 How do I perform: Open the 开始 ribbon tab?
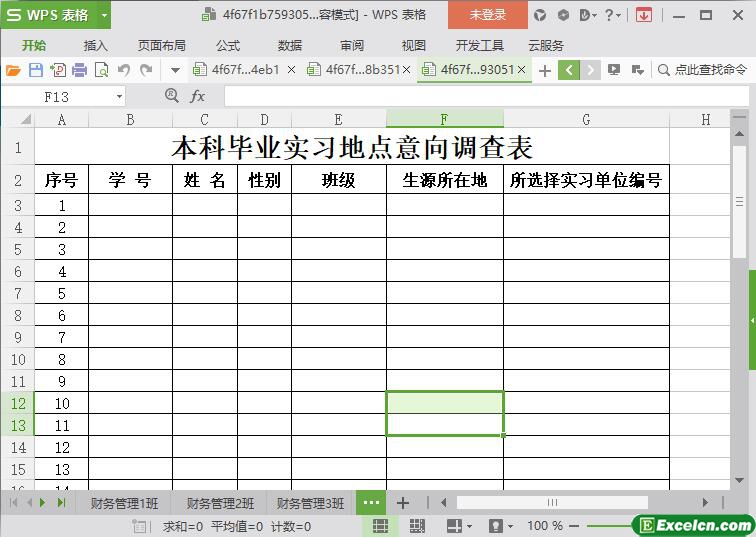[x=34, y=46]
